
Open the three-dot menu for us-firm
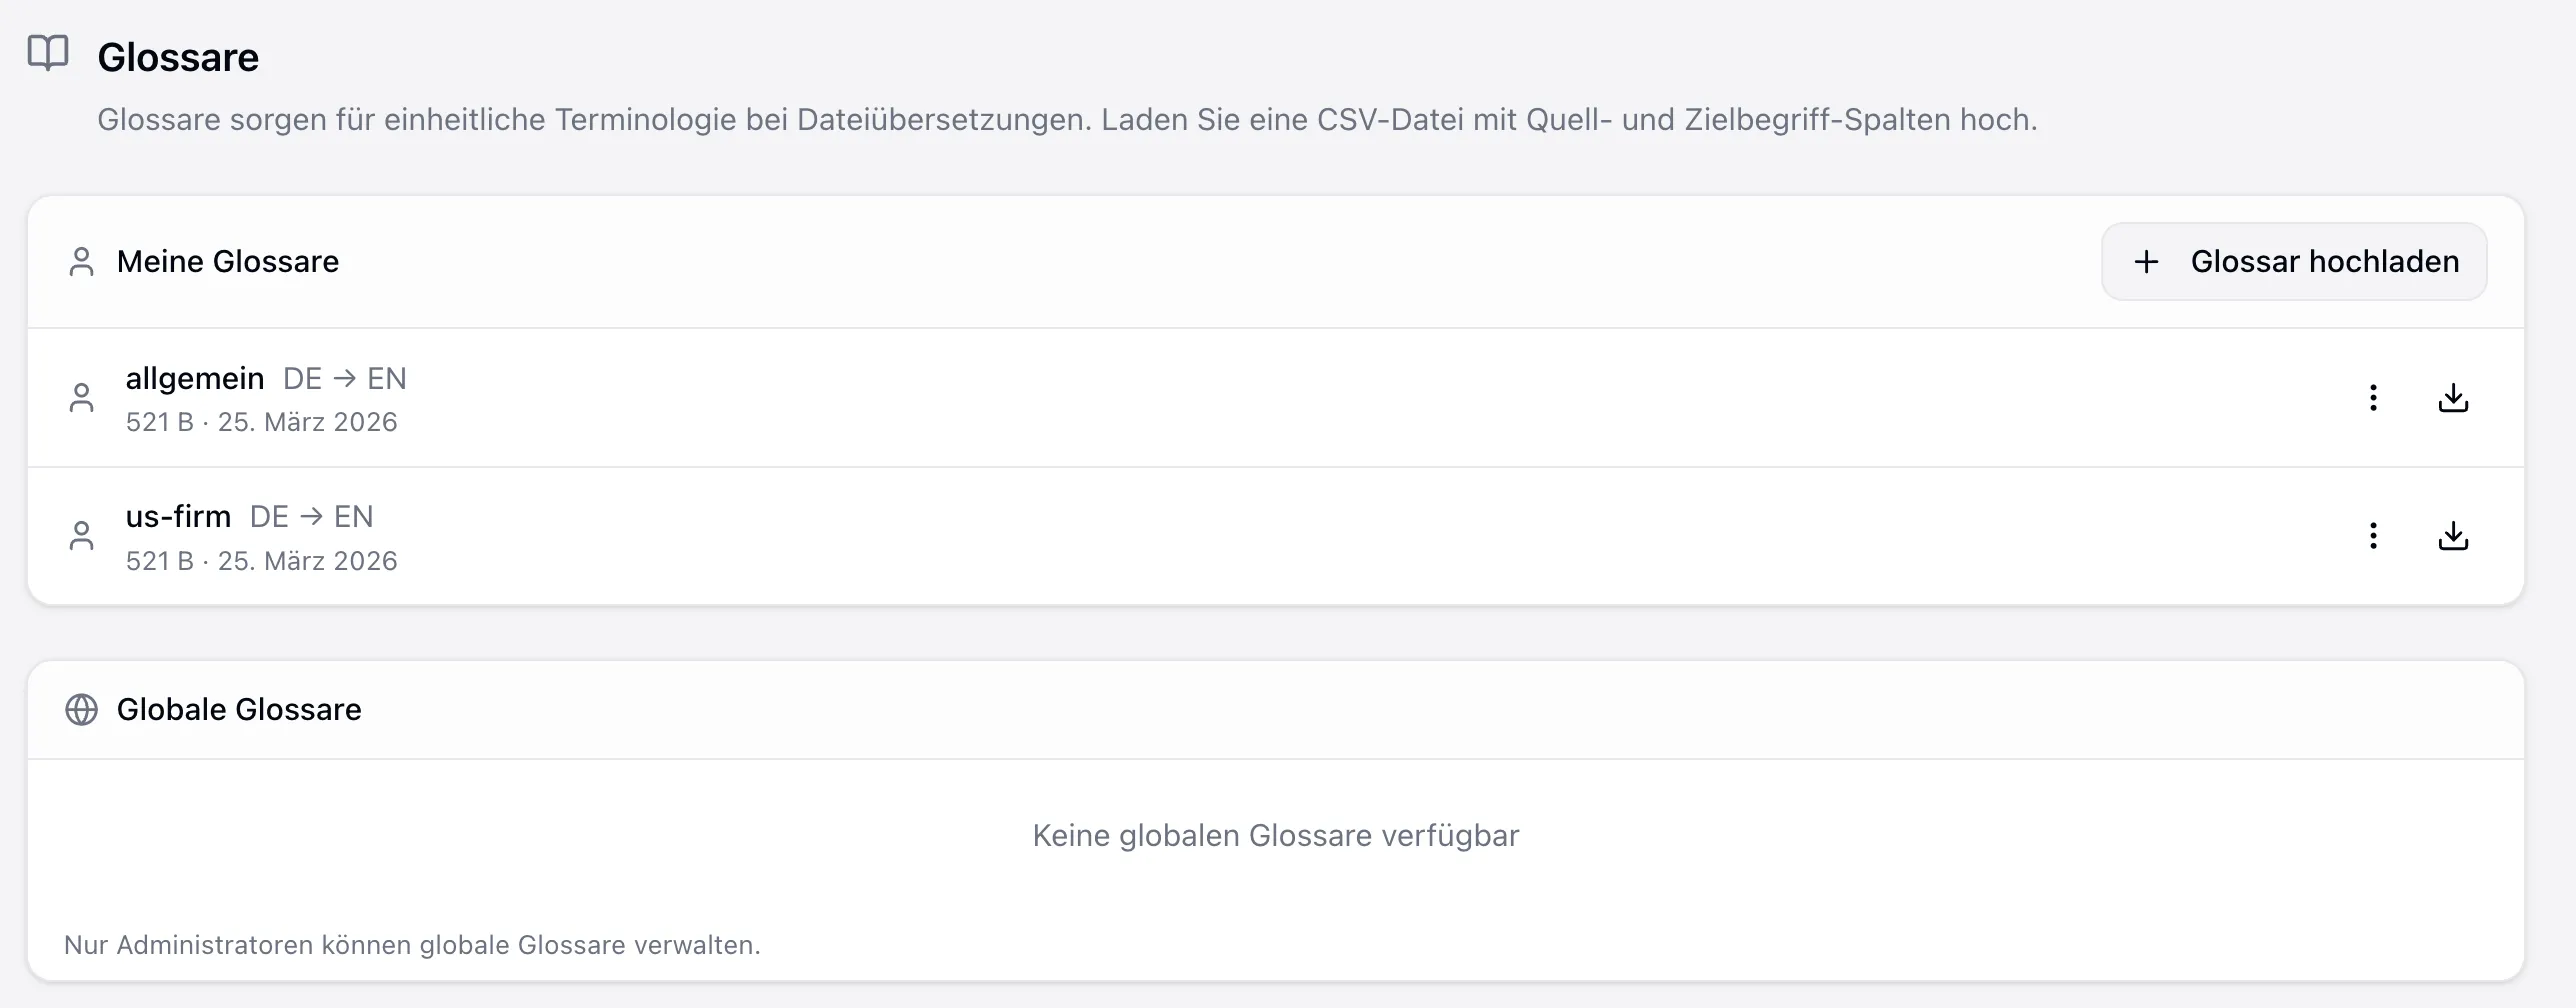pos(2373,536)
